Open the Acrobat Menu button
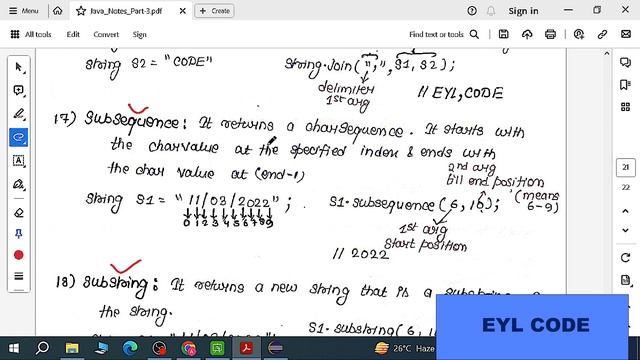Image resolution: width=640 pixels, height=360 pixels. tap(24, 11)
